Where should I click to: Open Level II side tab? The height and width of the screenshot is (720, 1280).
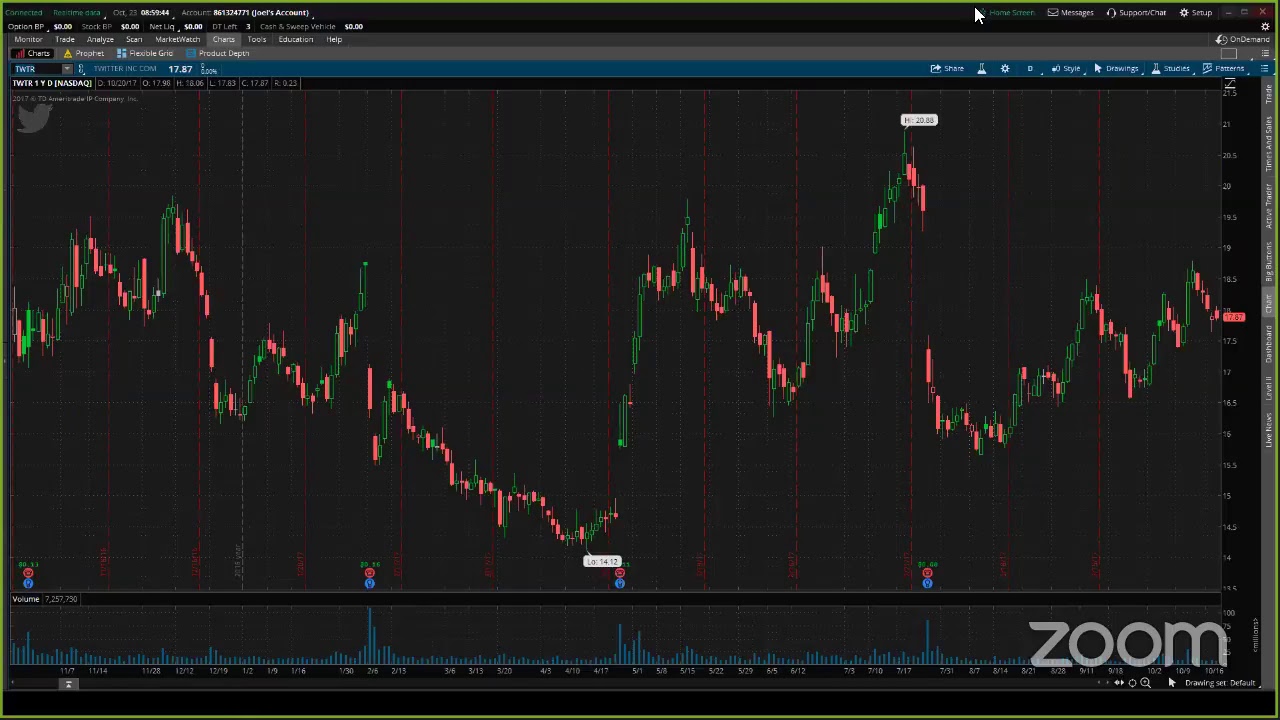tap(1269, 387)
